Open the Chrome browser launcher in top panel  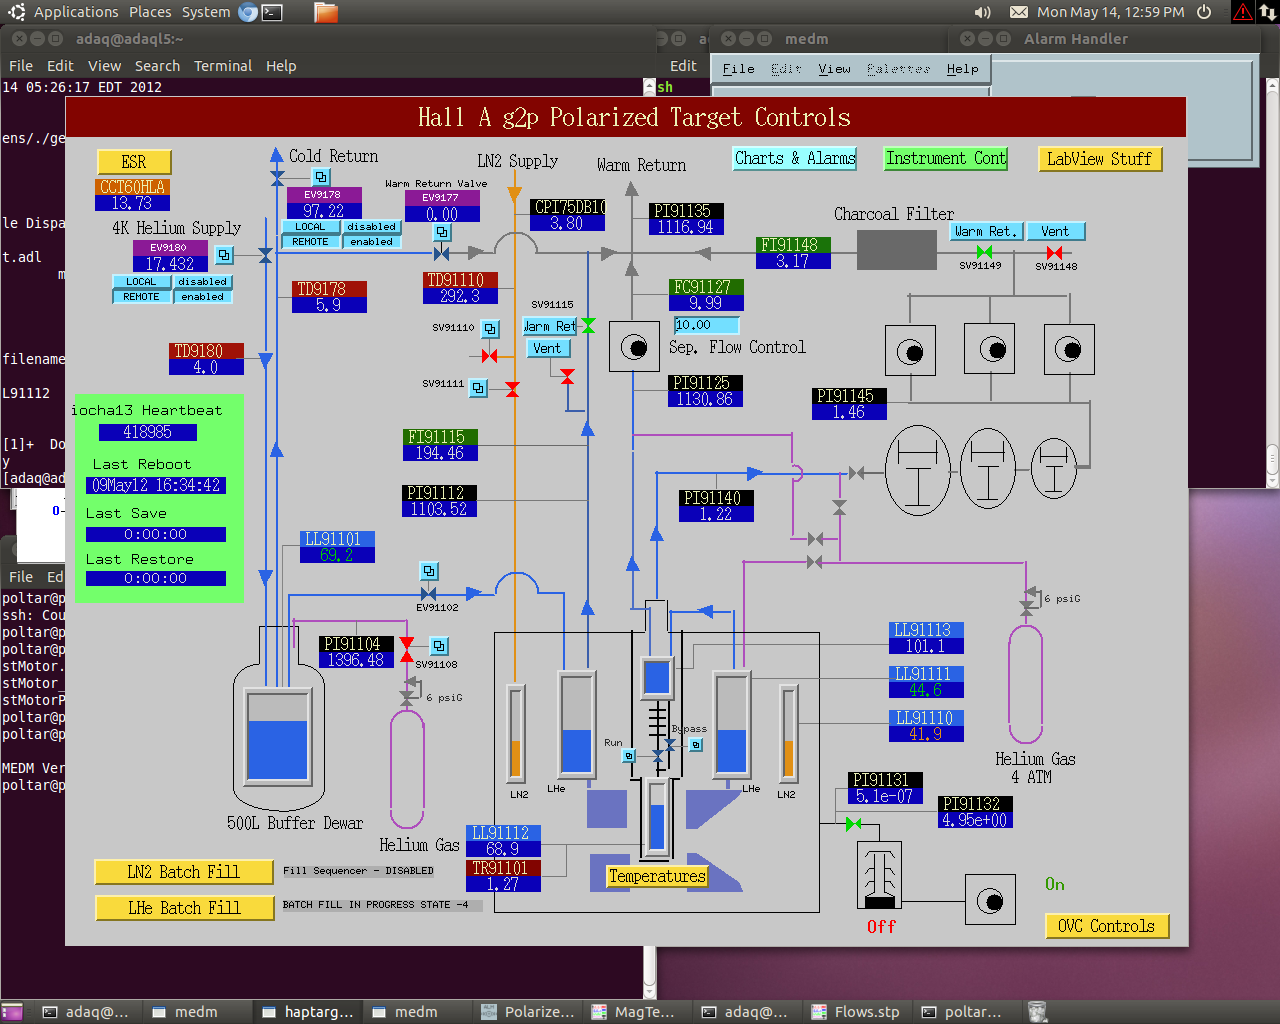pyautogui.click(x=249, y=12)
